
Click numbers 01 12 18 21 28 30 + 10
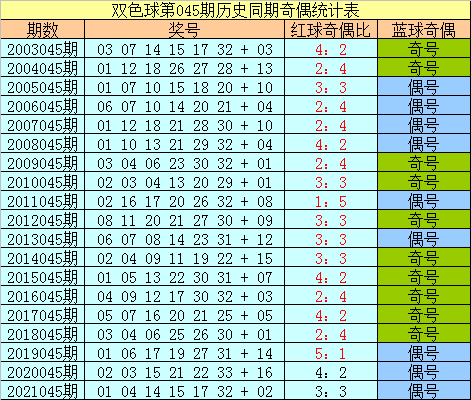pos(185,125)
